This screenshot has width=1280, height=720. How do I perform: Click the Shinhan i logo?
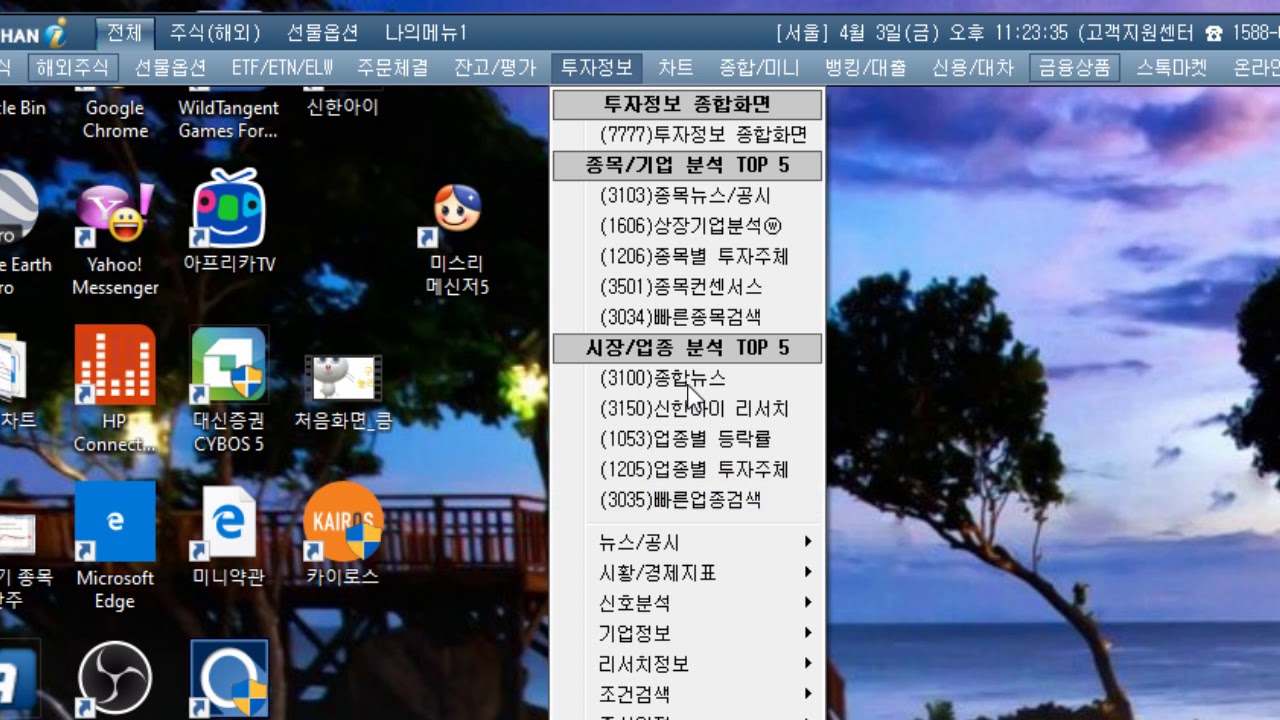(x=35, y=33)
